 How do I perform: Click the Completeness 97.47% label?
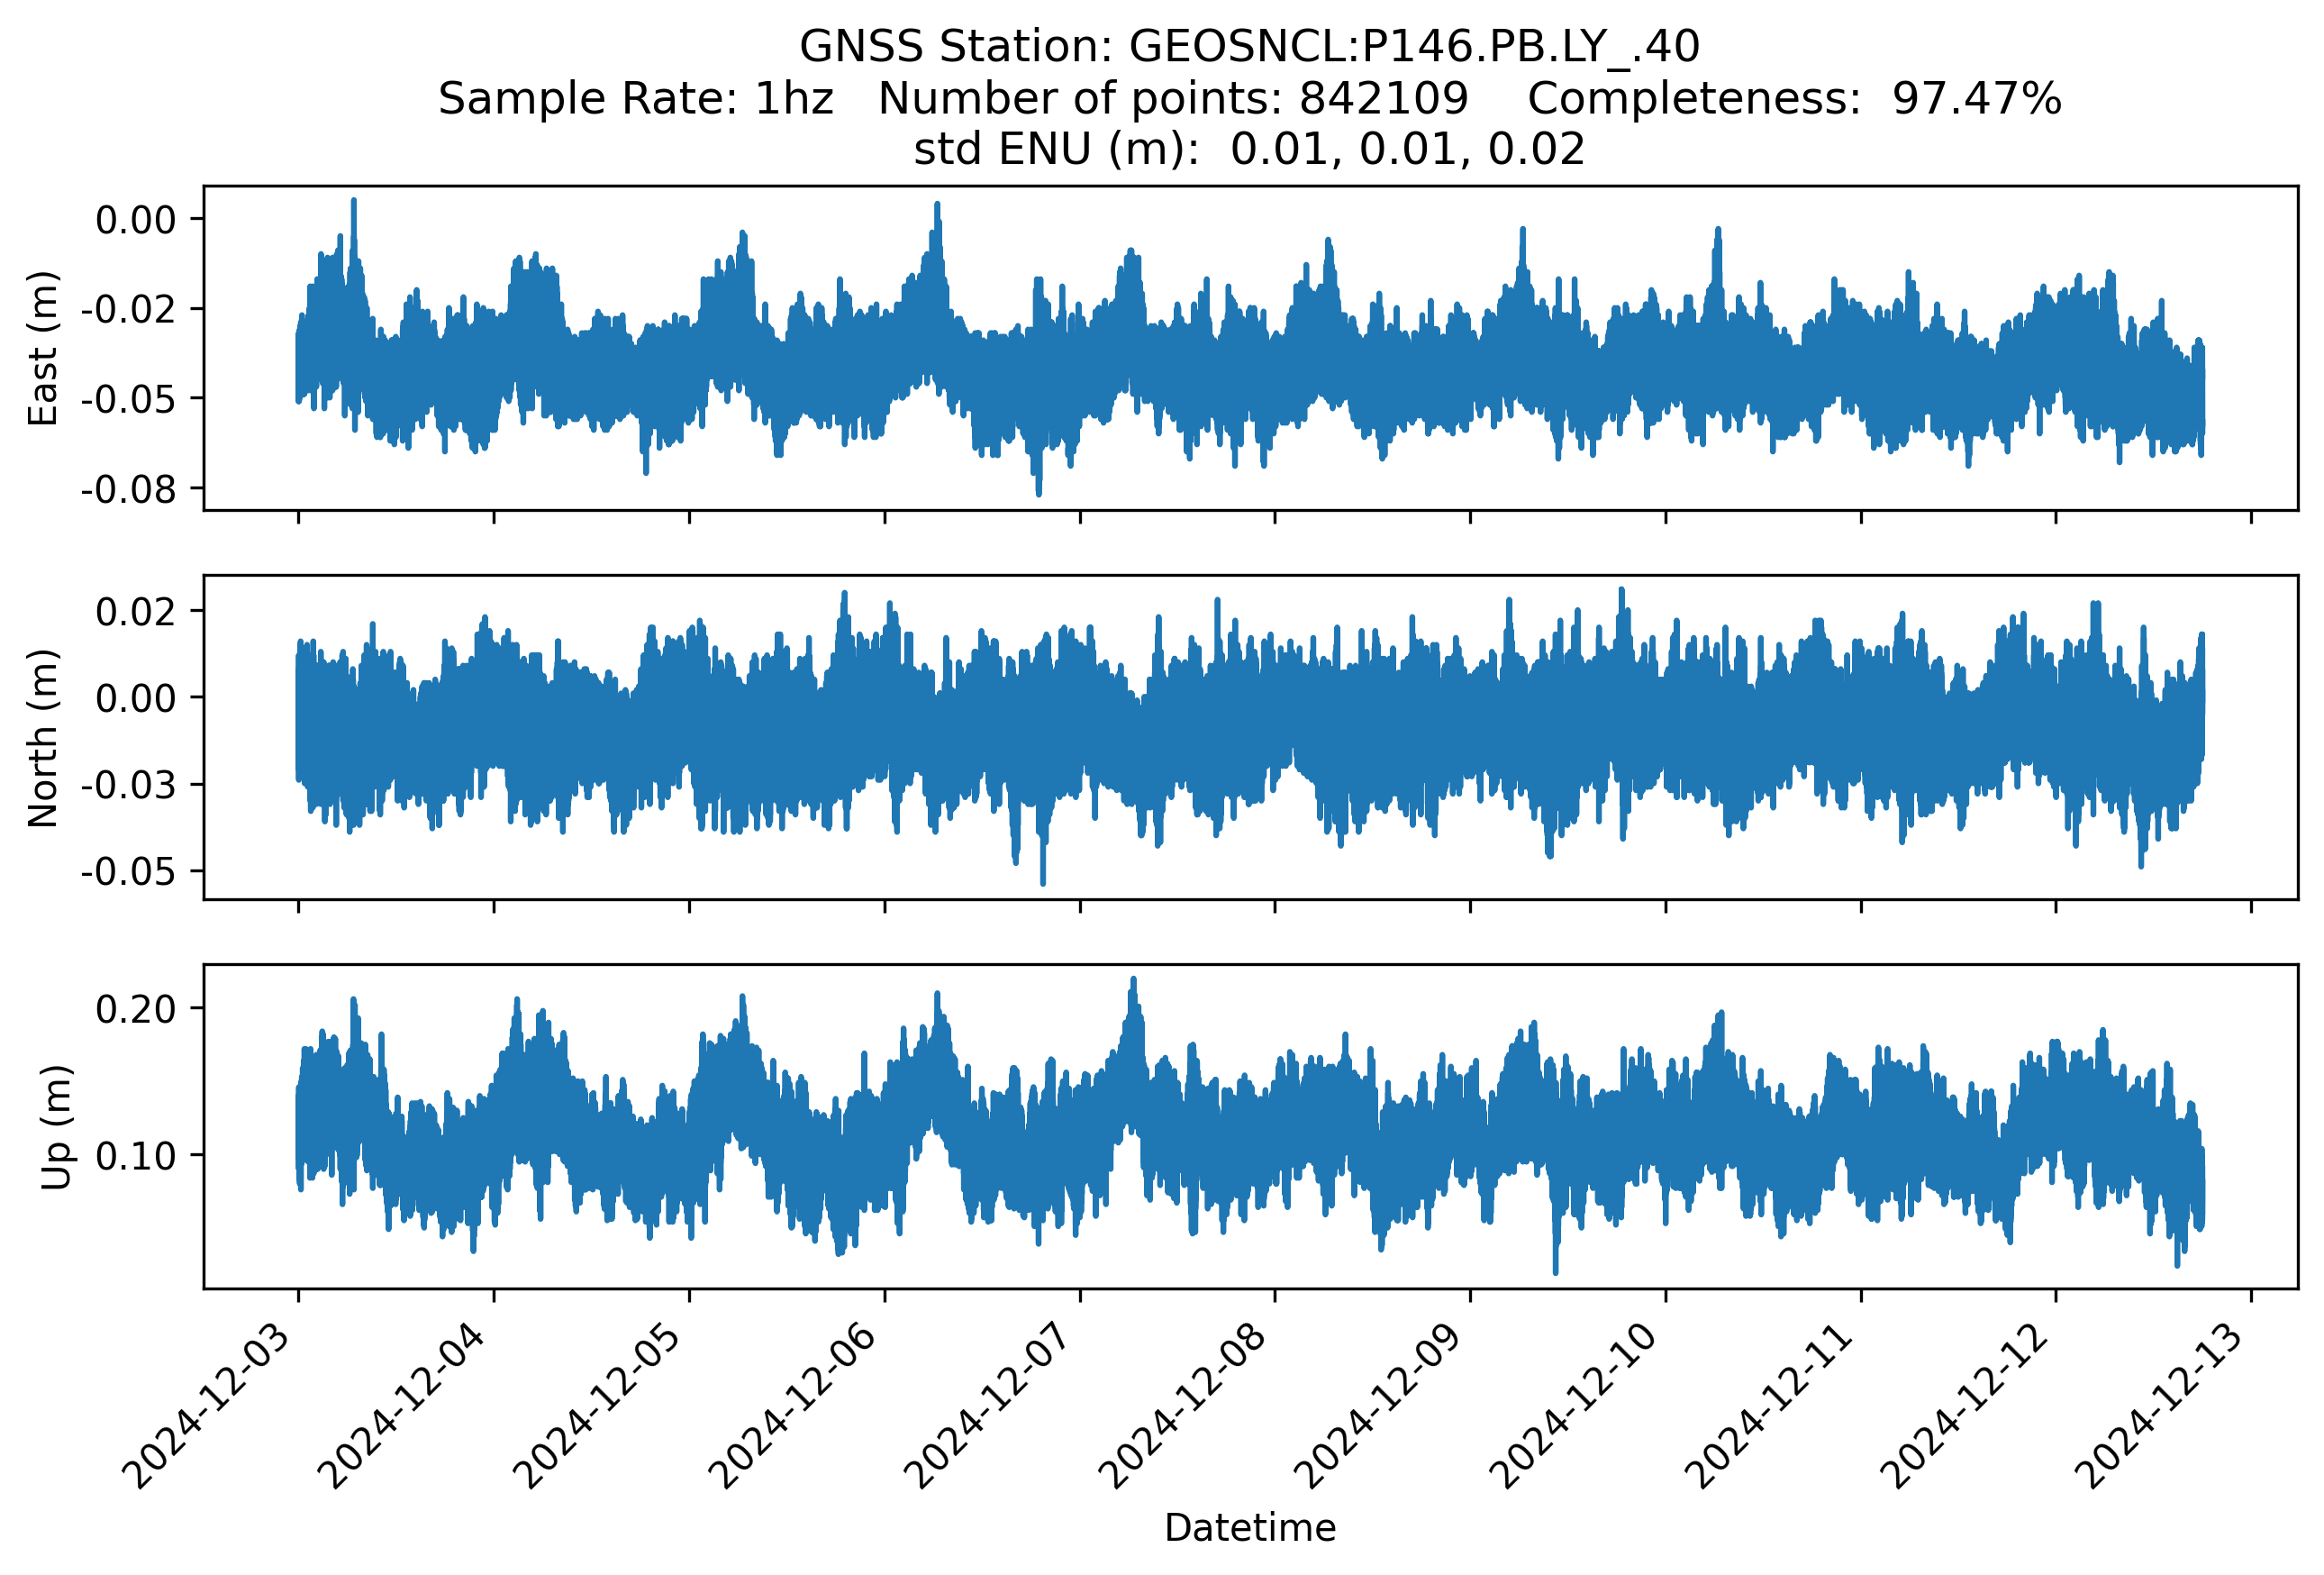[x=1793, y=99]
